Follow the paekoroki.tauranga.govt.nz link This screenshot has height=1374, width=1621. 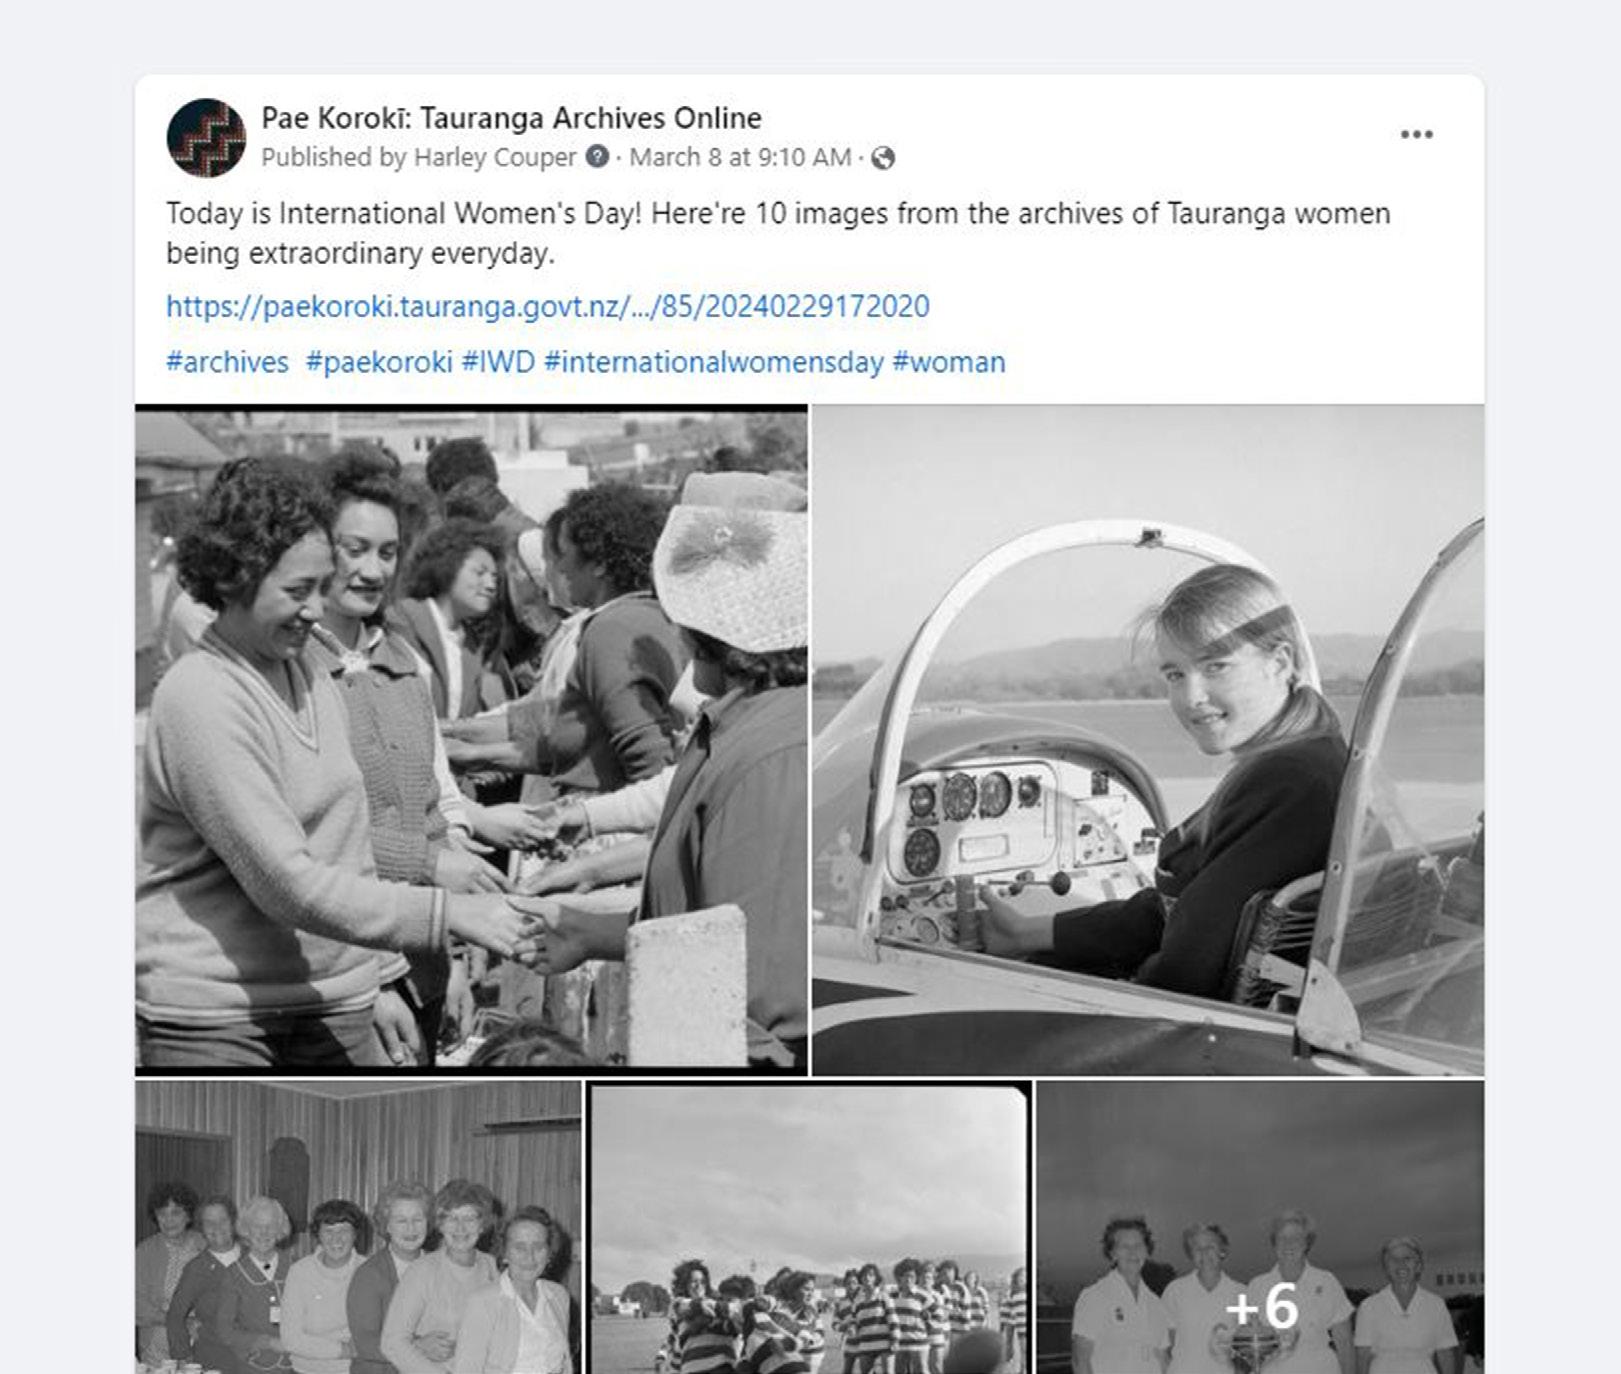click(548, 306)
